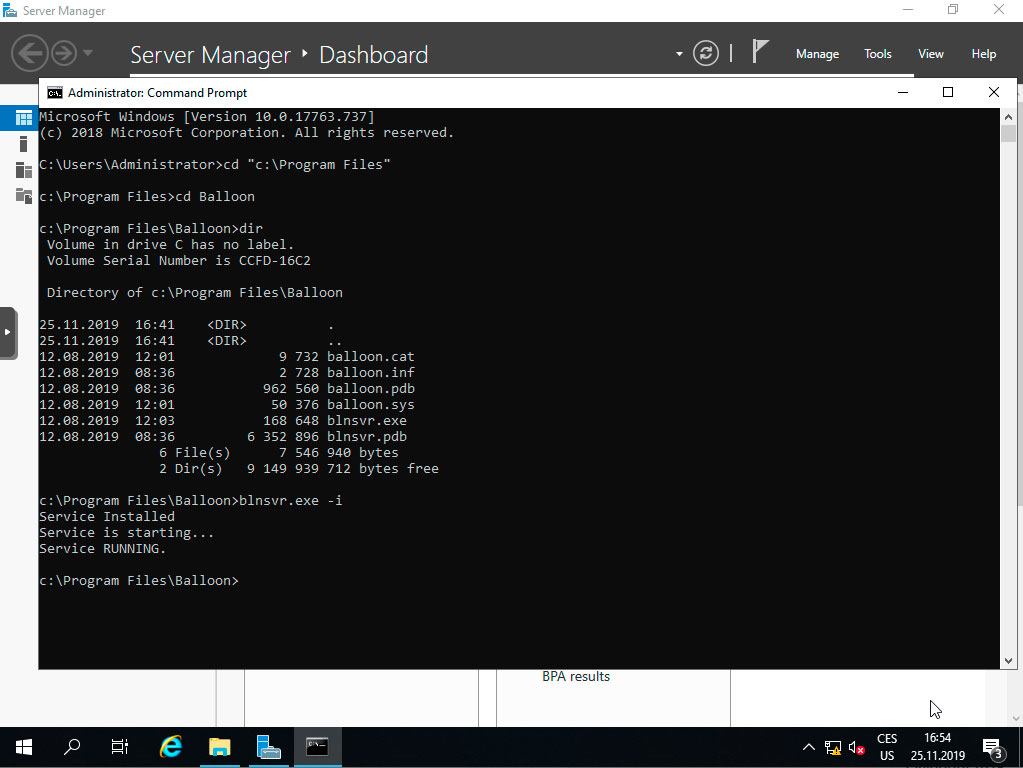Open the Tools menu
This screenshot has height=768, width=1023.
click(x=877, y=54)
